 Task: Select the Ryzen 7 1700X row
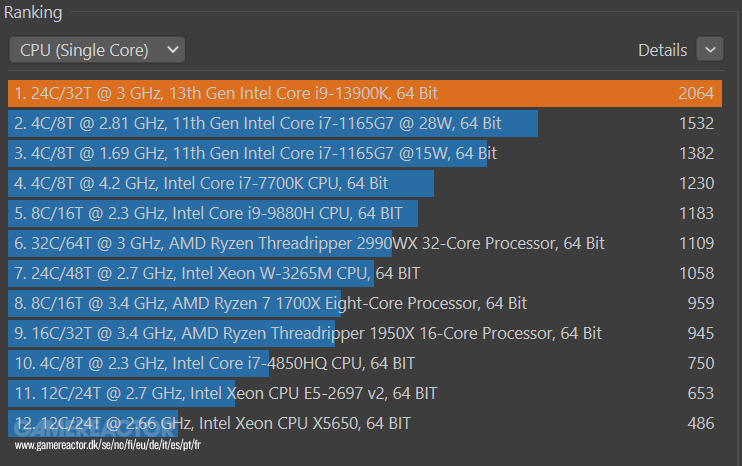[x=365, y=303]
